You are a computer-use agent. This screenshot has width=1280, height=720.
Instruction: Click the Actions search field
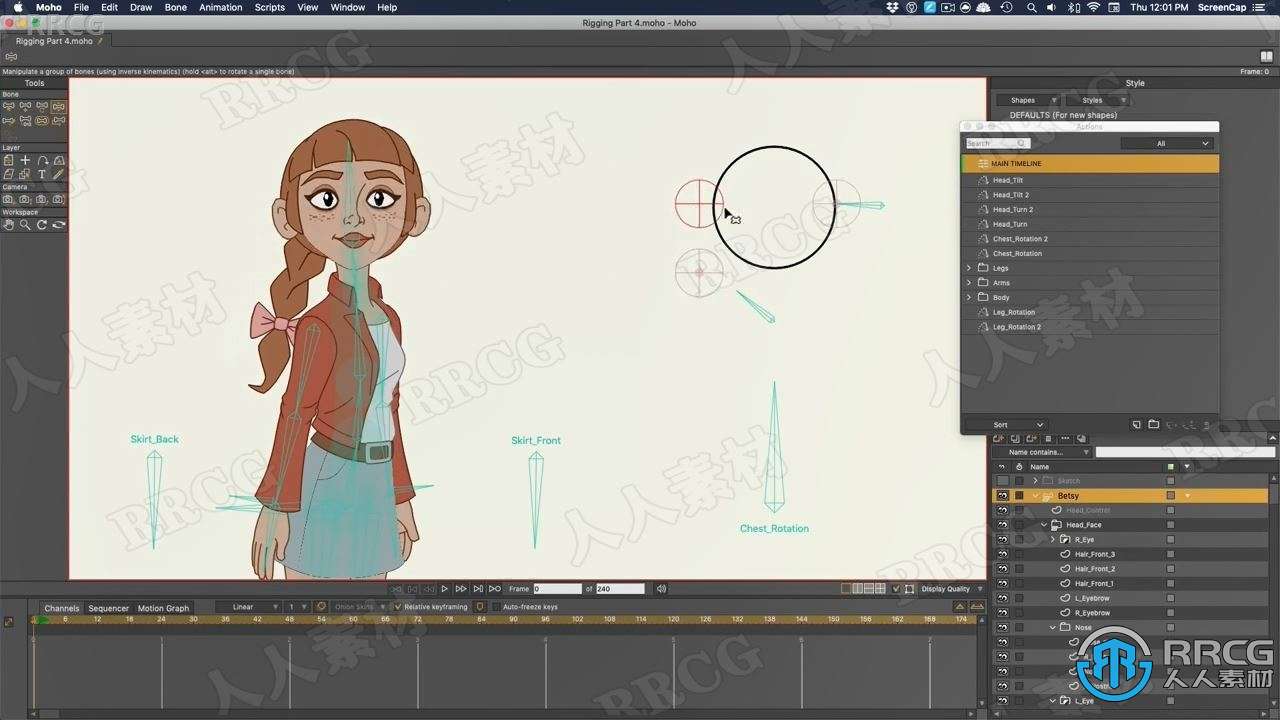(x=997, y=143)
